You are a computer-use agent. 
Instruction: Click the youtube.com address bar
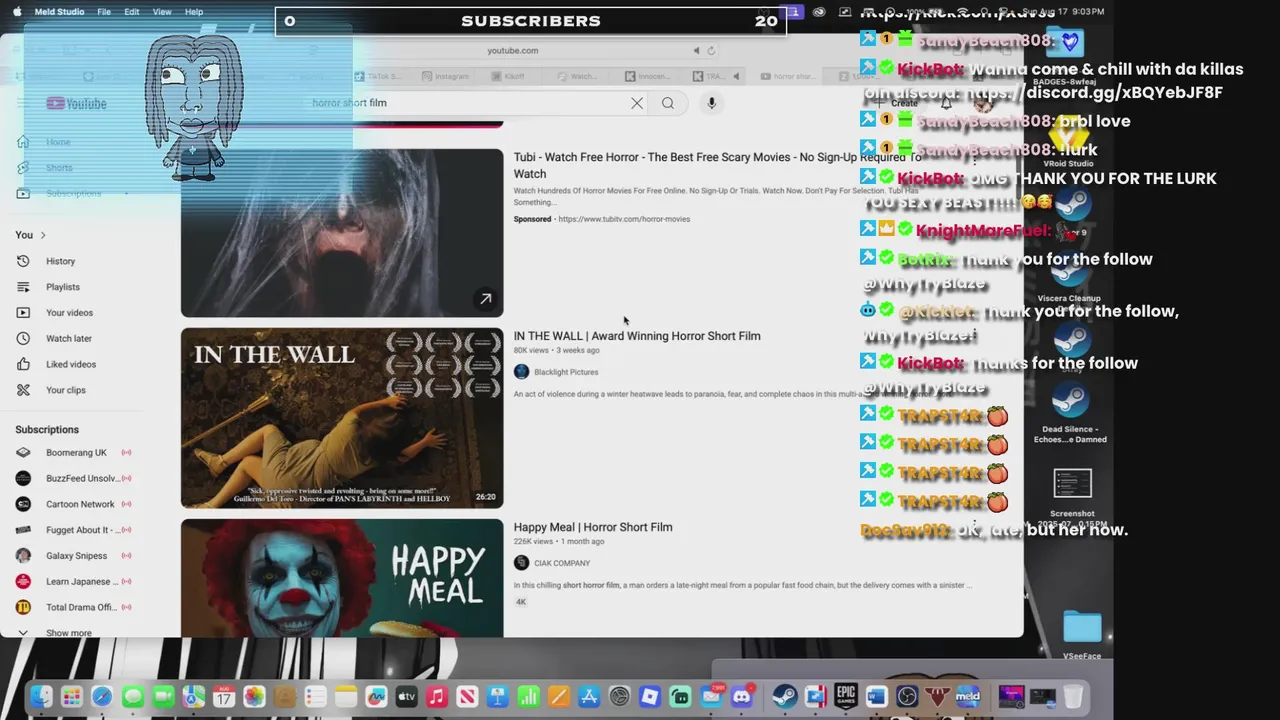[513, 50]
